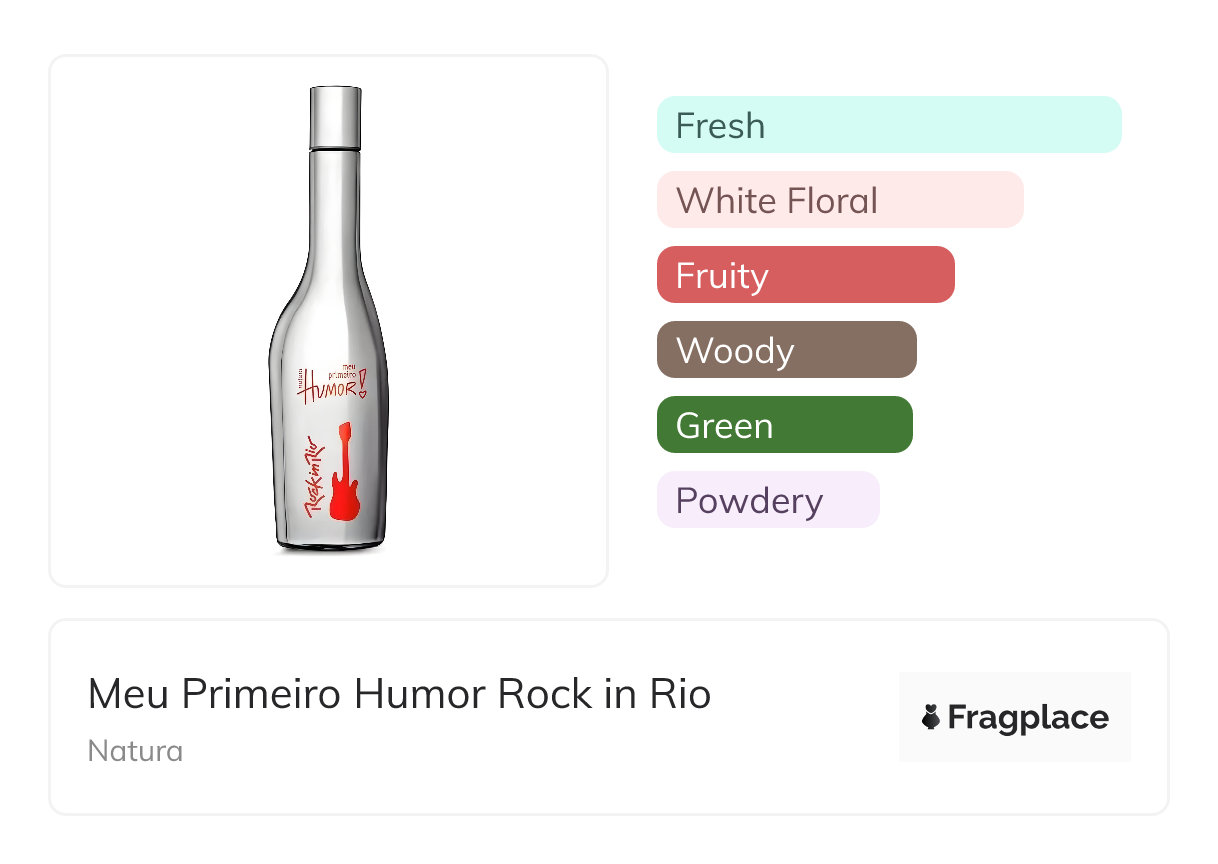The width and height of the screenshot is (1218, 864).
Task: Click the silver bottle cap
Action: 334,118
